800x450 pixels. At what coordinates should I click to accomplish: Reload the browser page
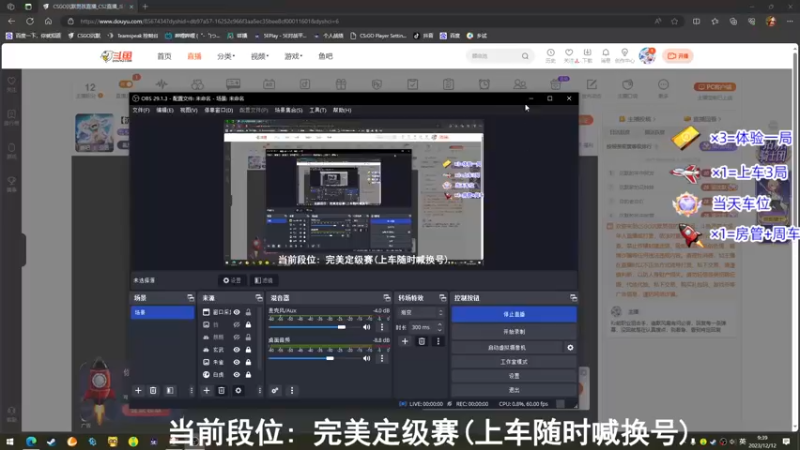click(30, 21)
